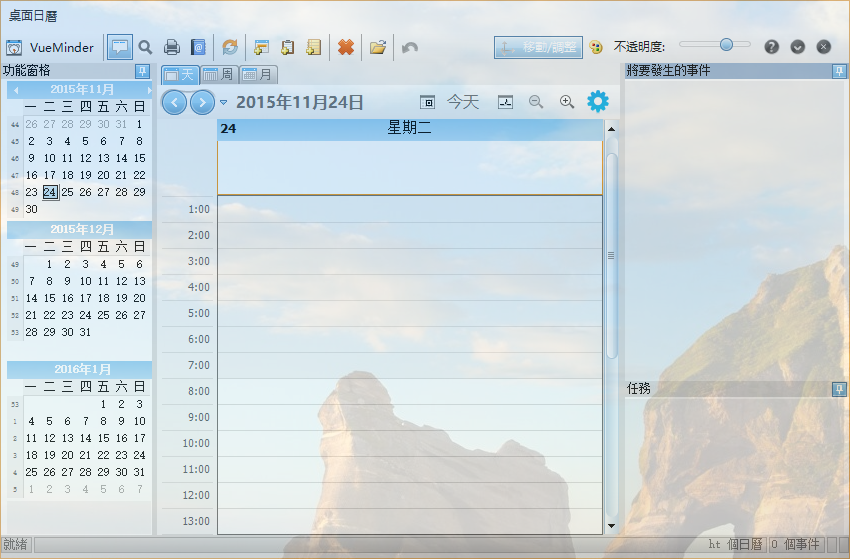The height and width of the screenshot is (559, 850).
Task: Click the 今天 today button
Action: [x=462, y=102]
